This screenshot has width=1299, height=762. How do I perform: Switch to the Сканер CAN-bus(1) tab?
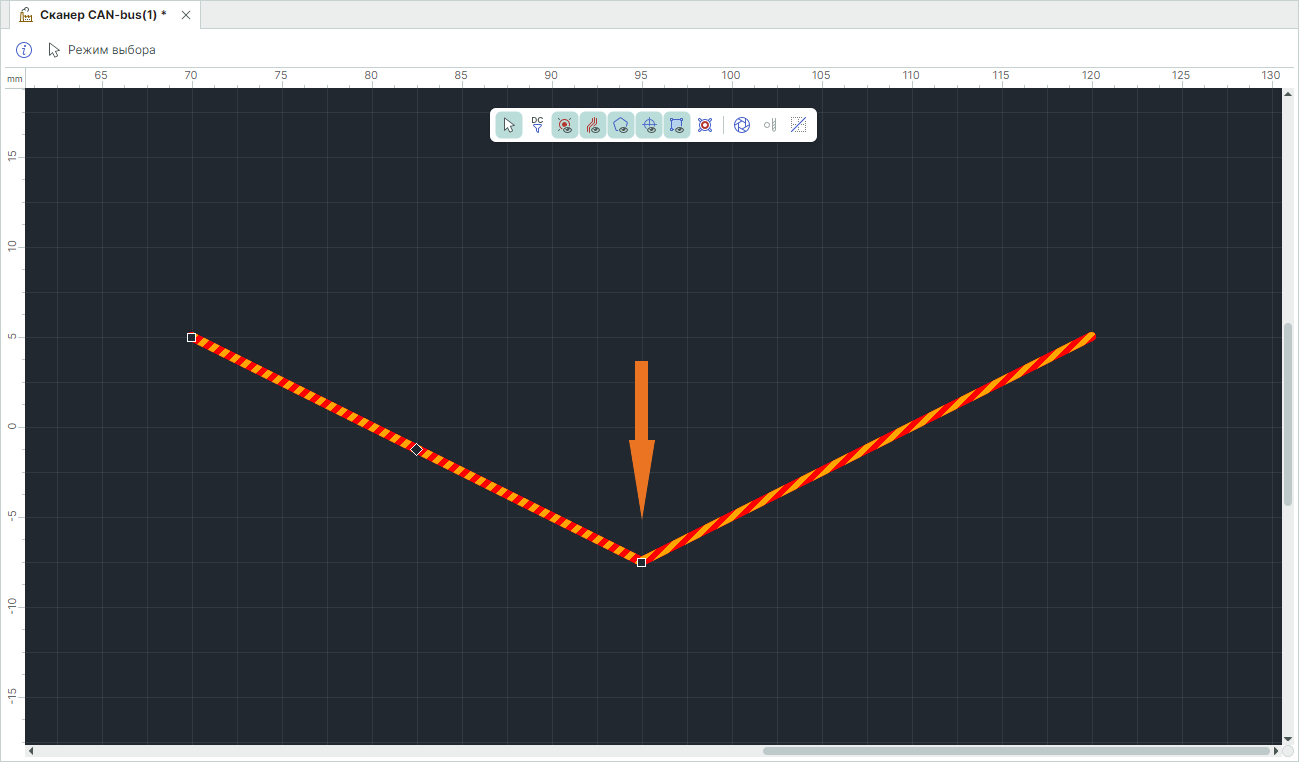click(x=103, y=15)
